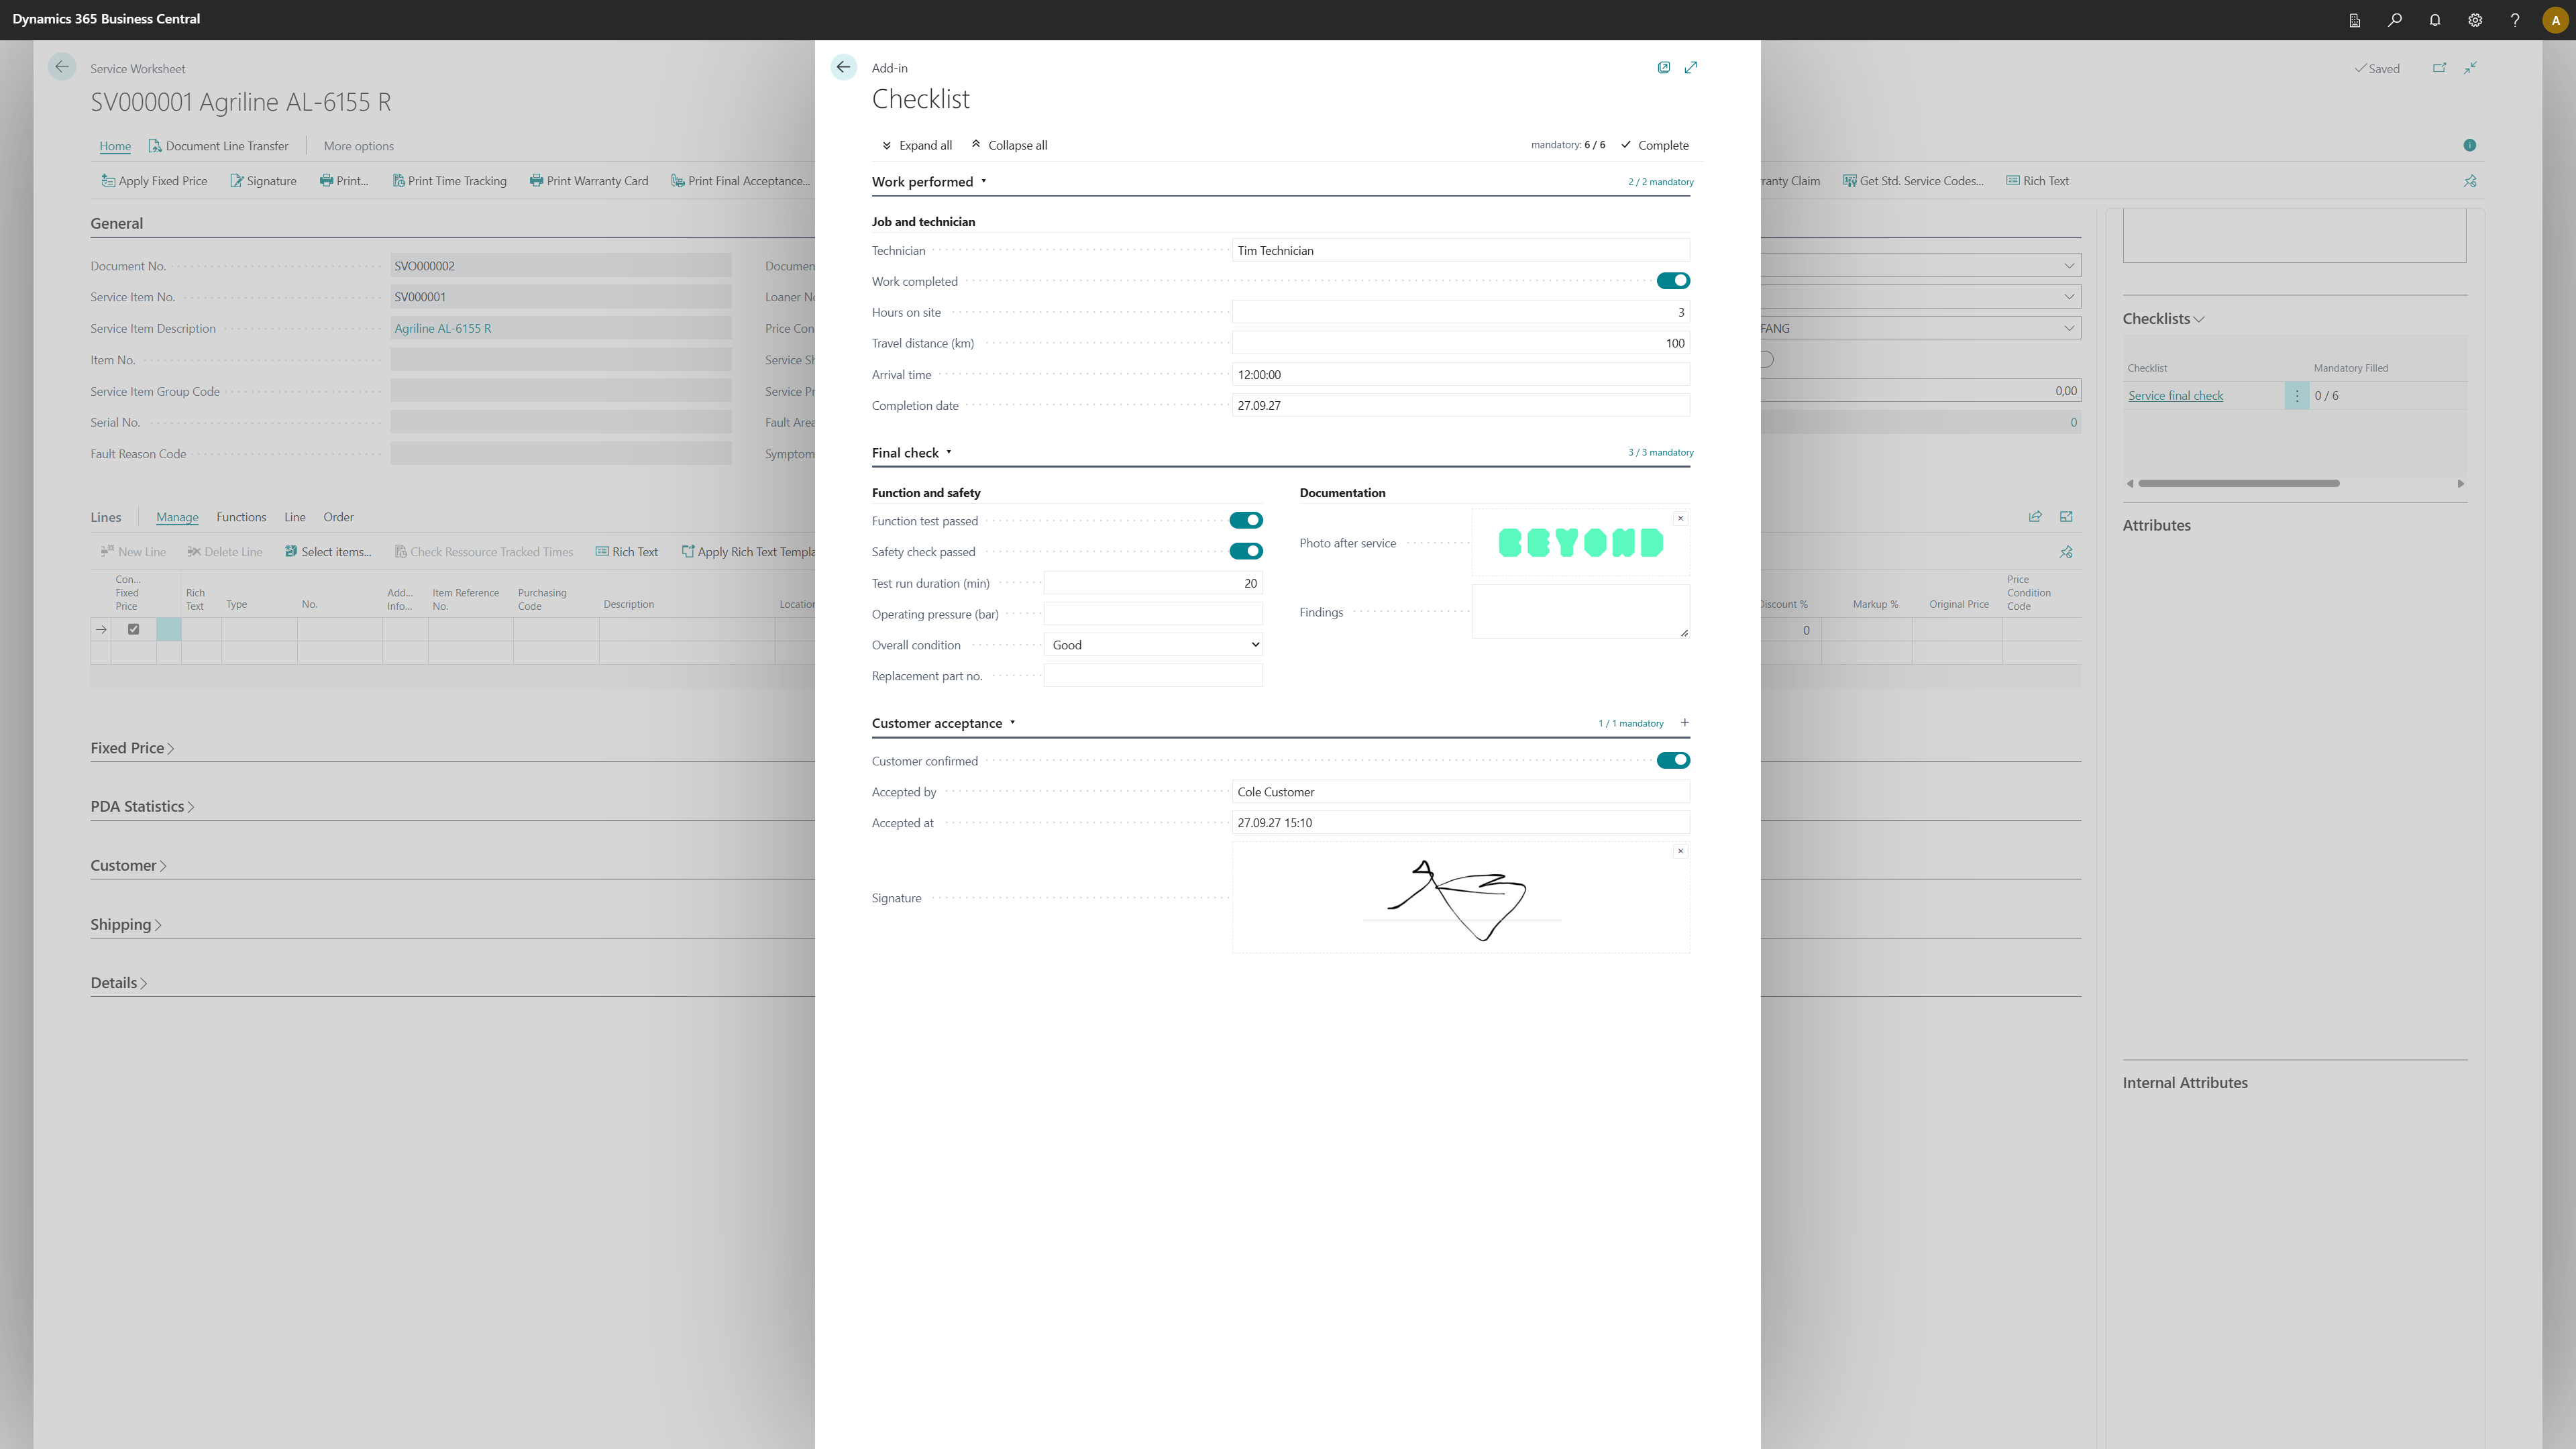Click the Checklists horizontal scrollbar
This screenshot has height=1449, width=2576.
(x=2238, y=483)
